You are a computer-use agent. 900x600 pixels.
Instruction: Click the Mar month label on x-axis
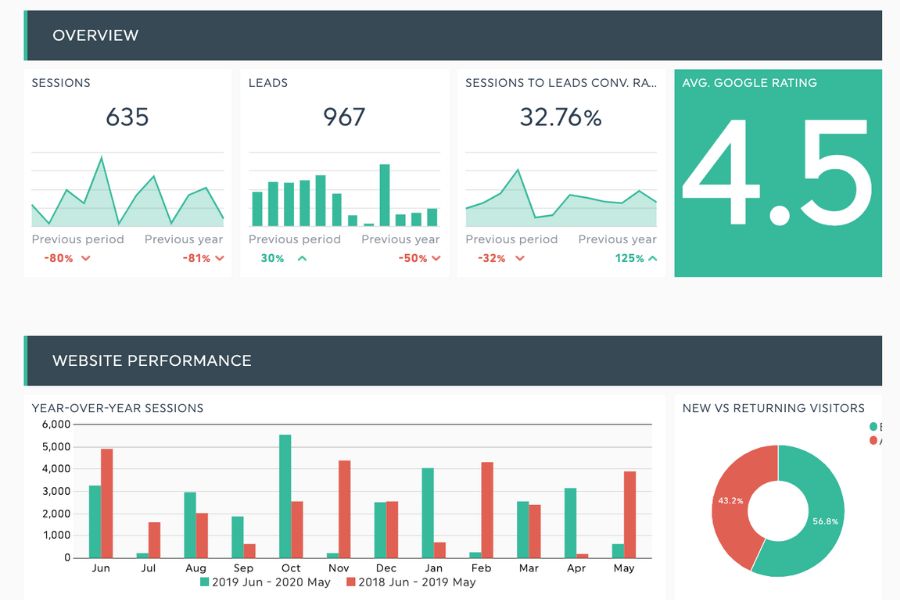coord(529,568)
